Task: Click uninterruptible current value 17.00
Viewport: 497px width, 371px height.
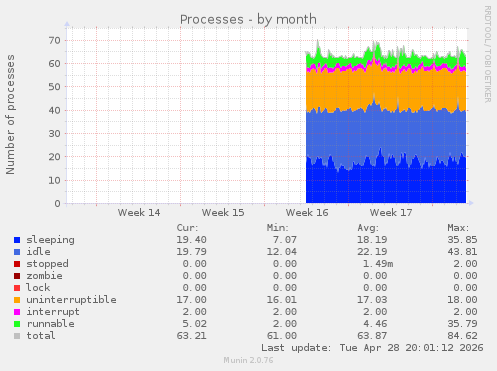Action: coord(192,300)
